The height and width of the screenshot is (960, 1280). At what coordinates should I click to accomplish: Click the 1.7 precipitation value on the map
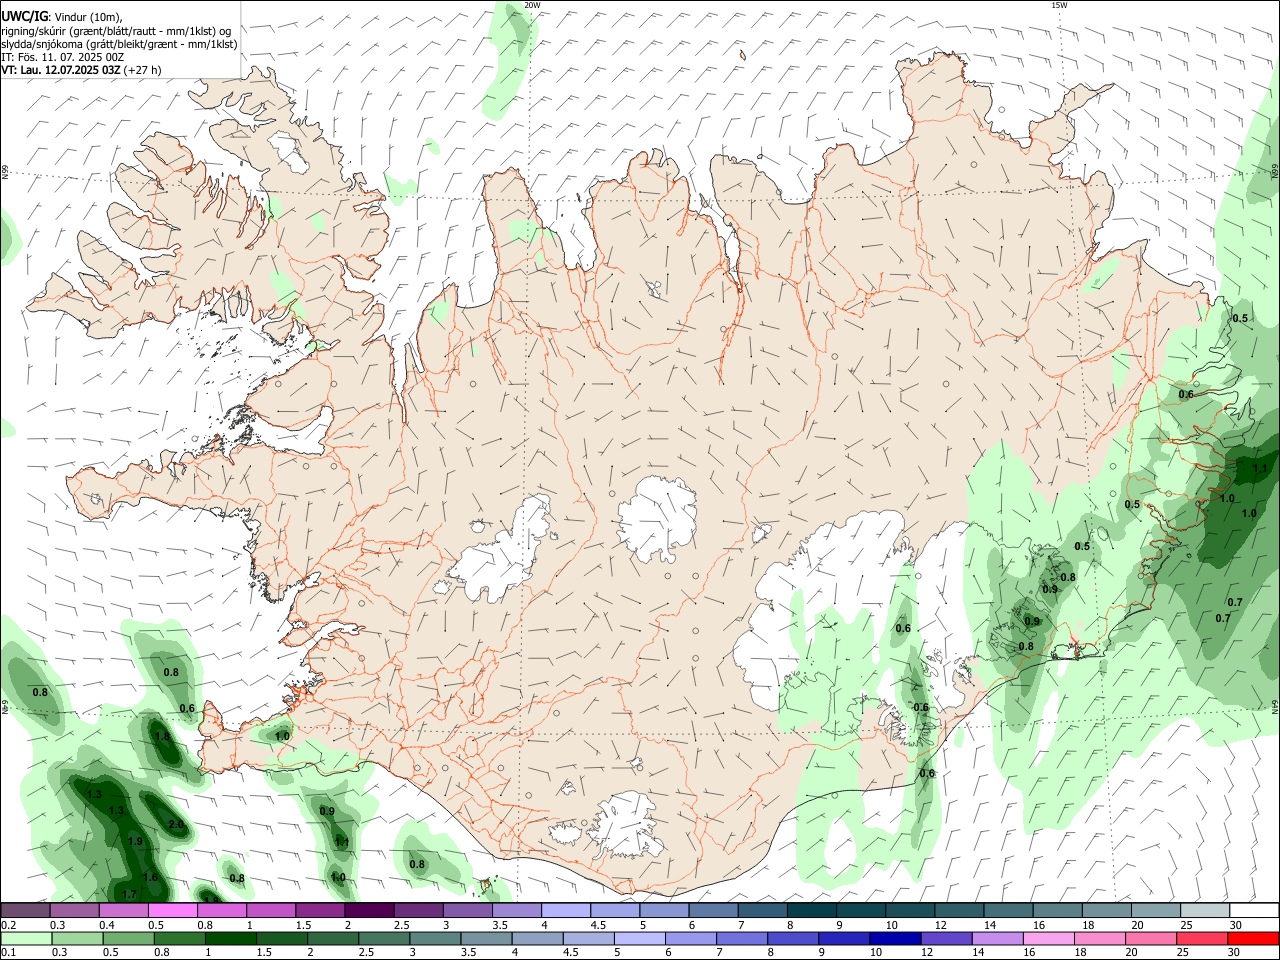pos(129,894)
